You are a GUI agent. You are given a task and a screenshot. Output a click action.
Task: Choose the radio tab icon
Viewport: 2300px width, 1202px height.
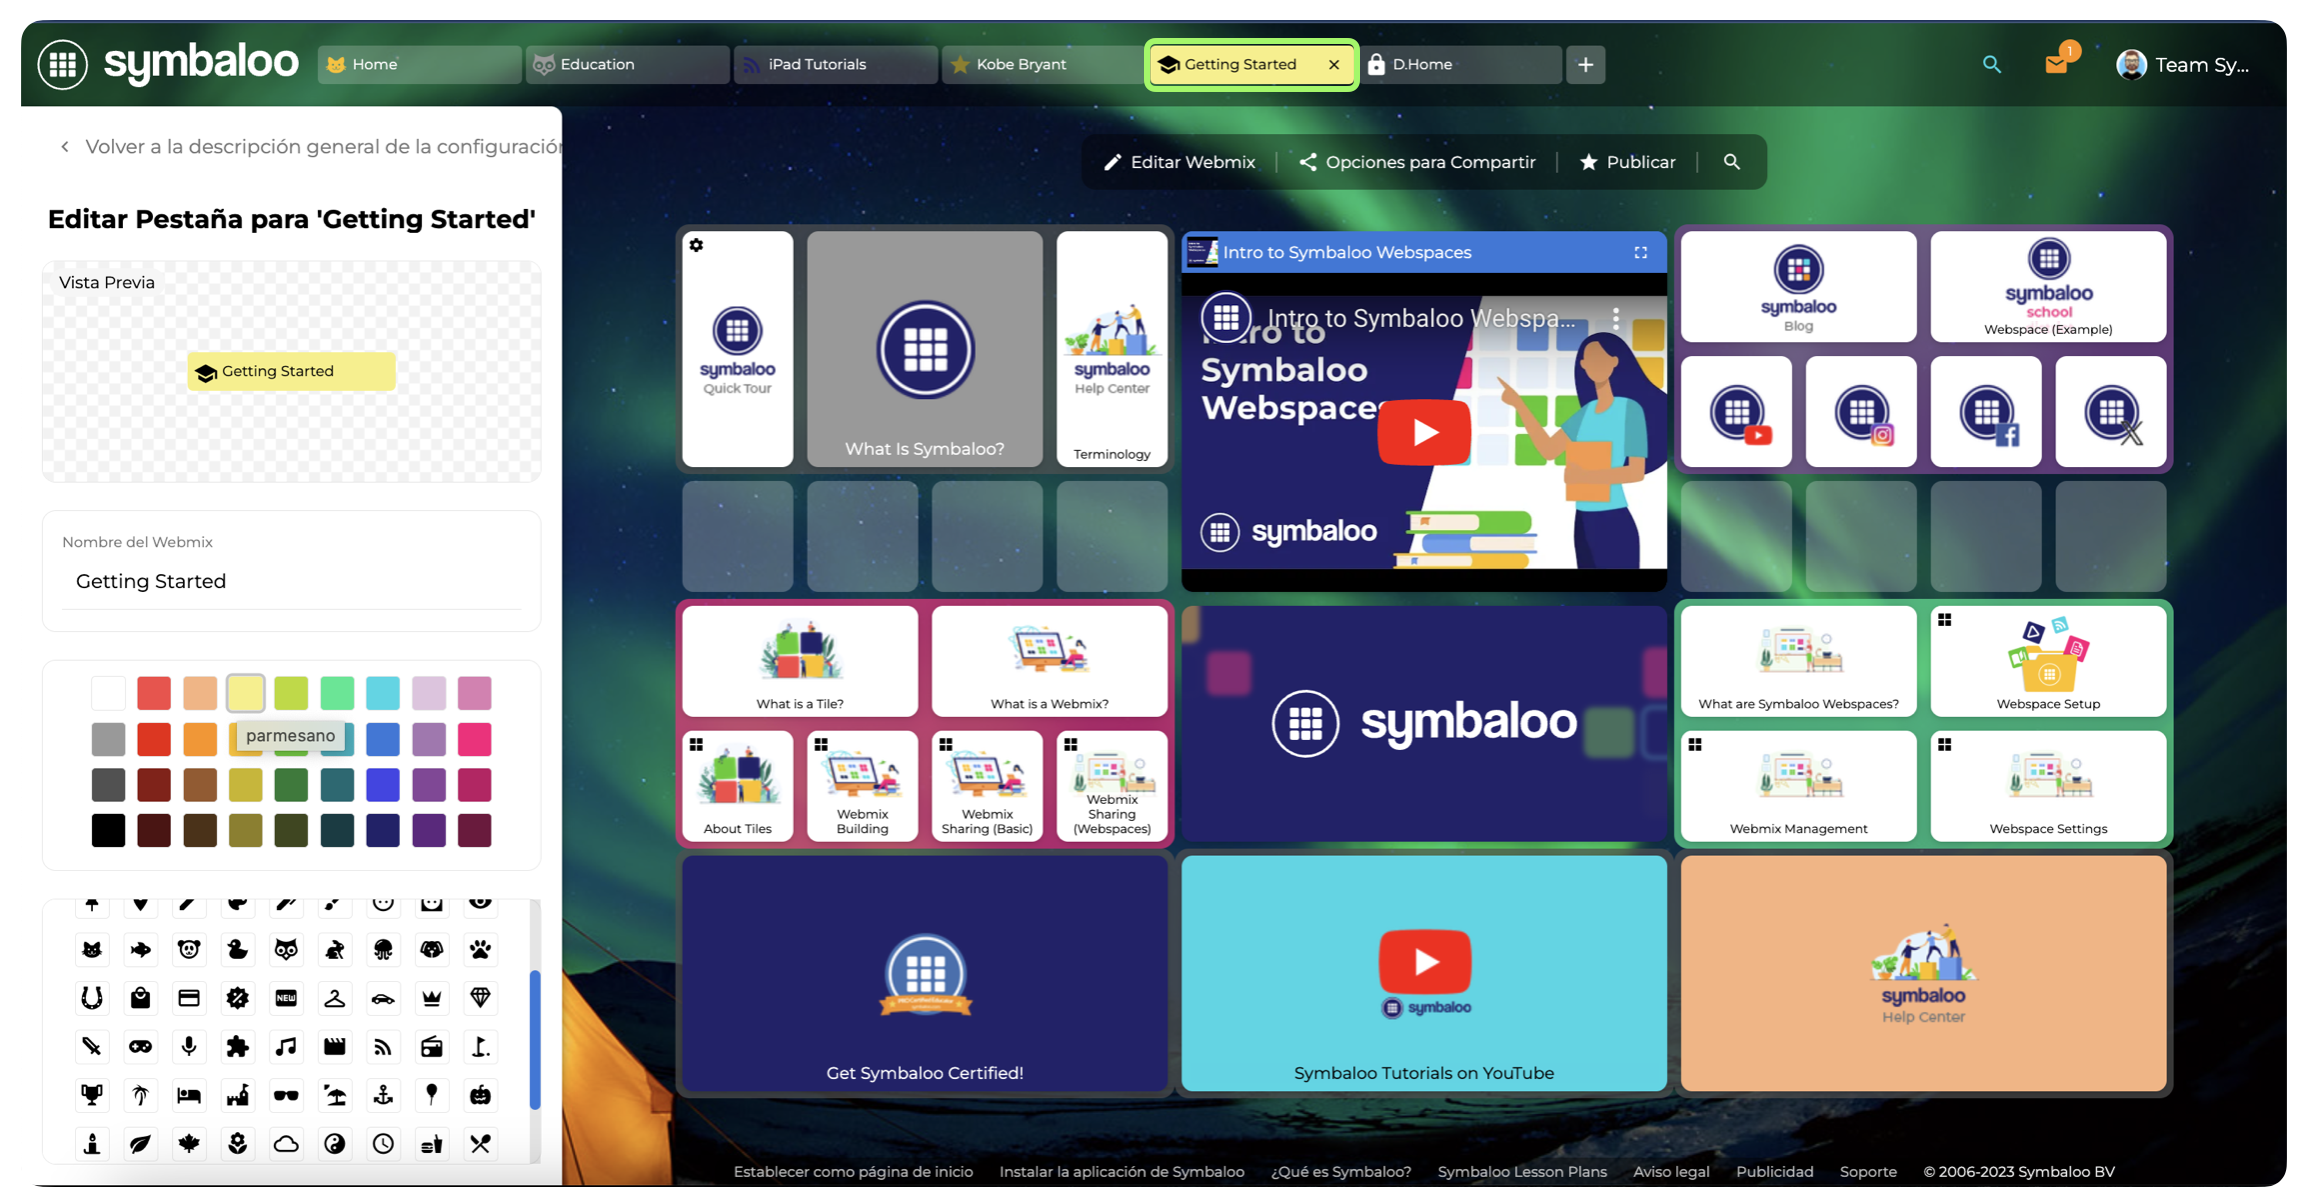[x=432, y=1046]
